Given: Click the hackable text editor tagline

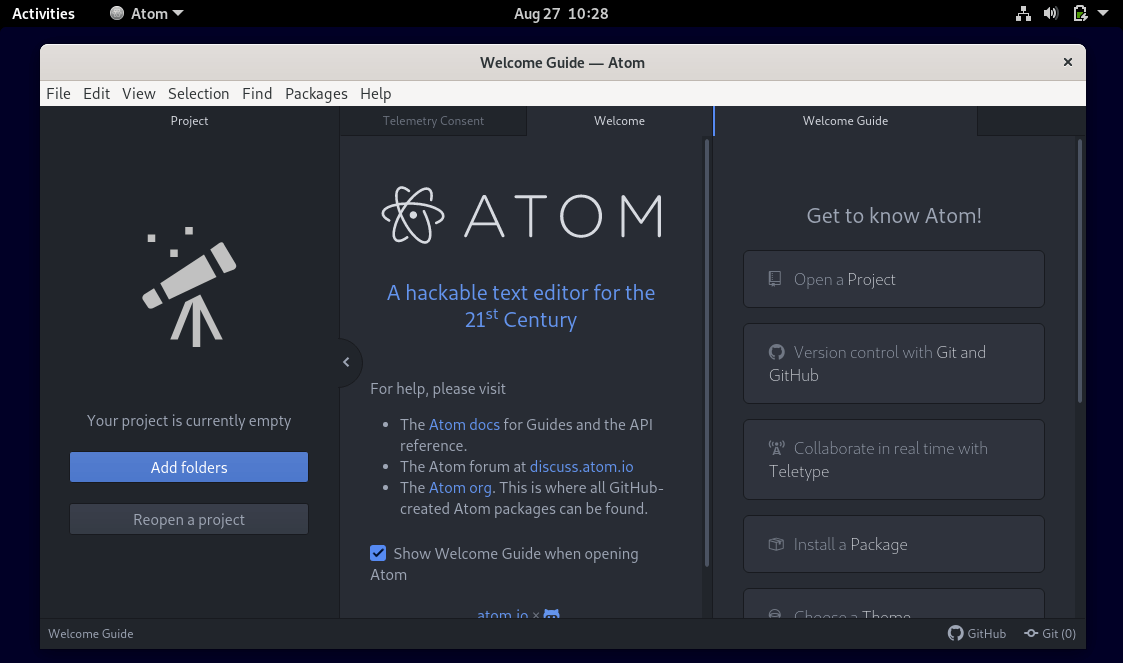Looking at the screenshot, I should (521, 306).
